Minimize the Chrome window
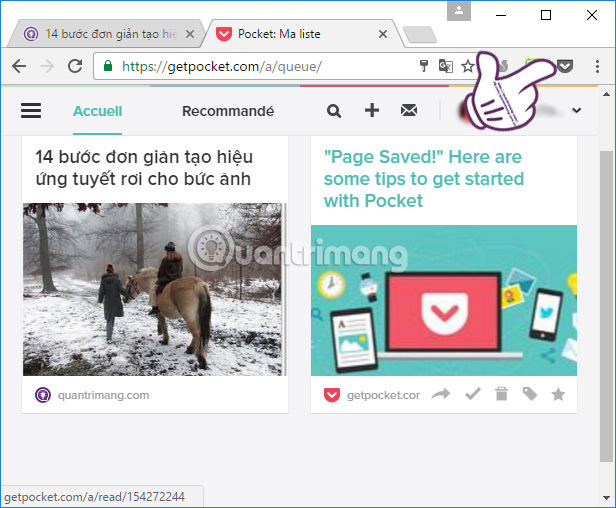The image size is (616, 508). 501,15
